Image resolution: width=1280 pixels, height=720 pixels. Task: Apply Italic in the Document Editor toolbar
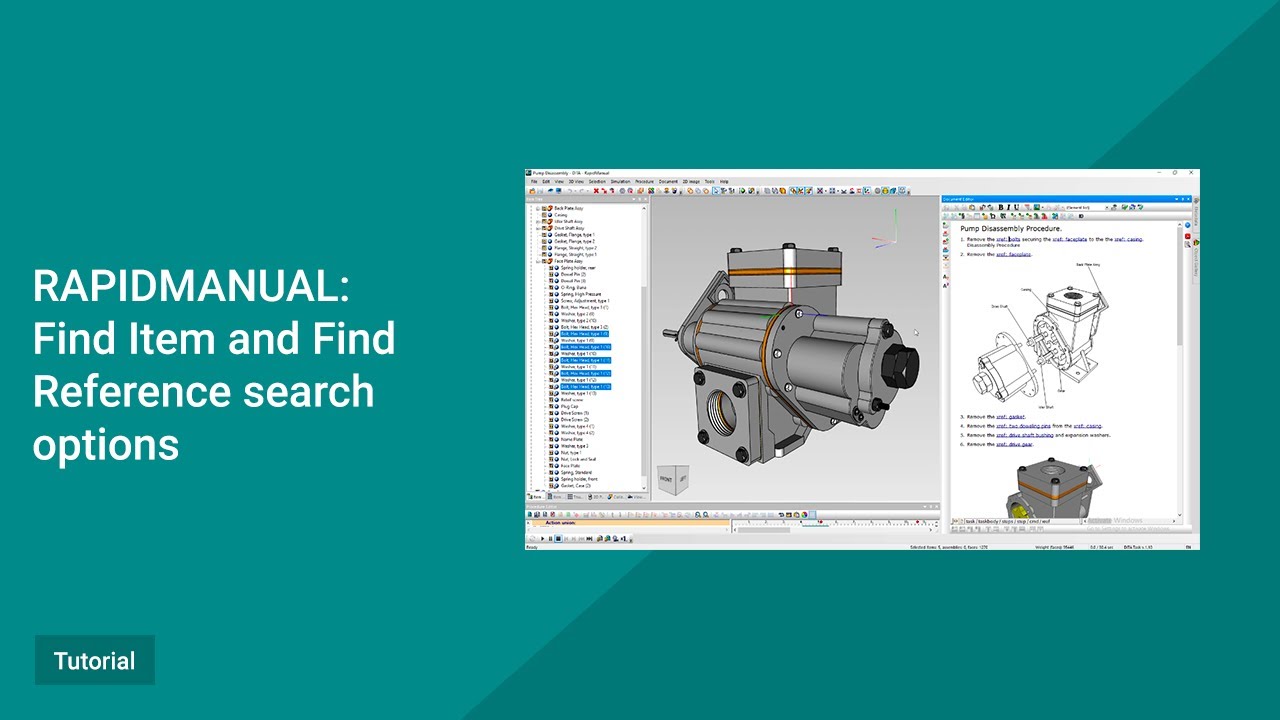coord(1008,208)
